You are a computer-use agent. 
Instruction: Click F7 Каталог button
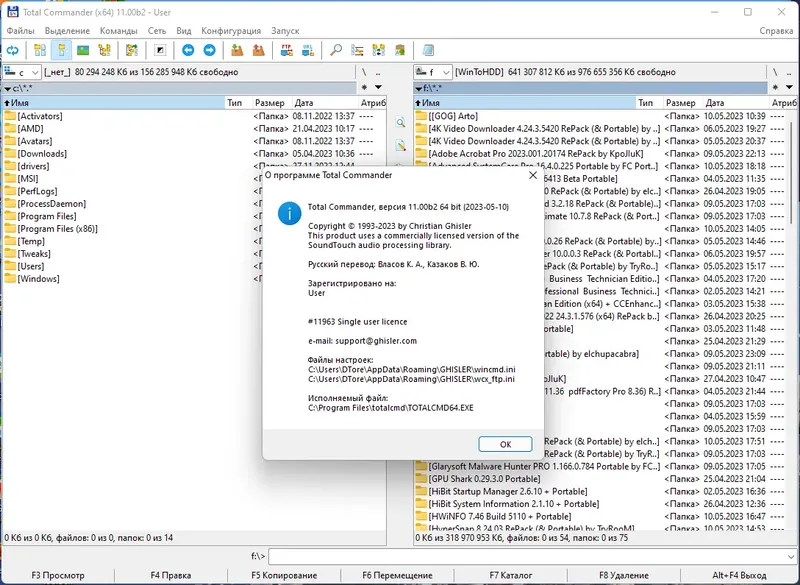click(511, 575)
